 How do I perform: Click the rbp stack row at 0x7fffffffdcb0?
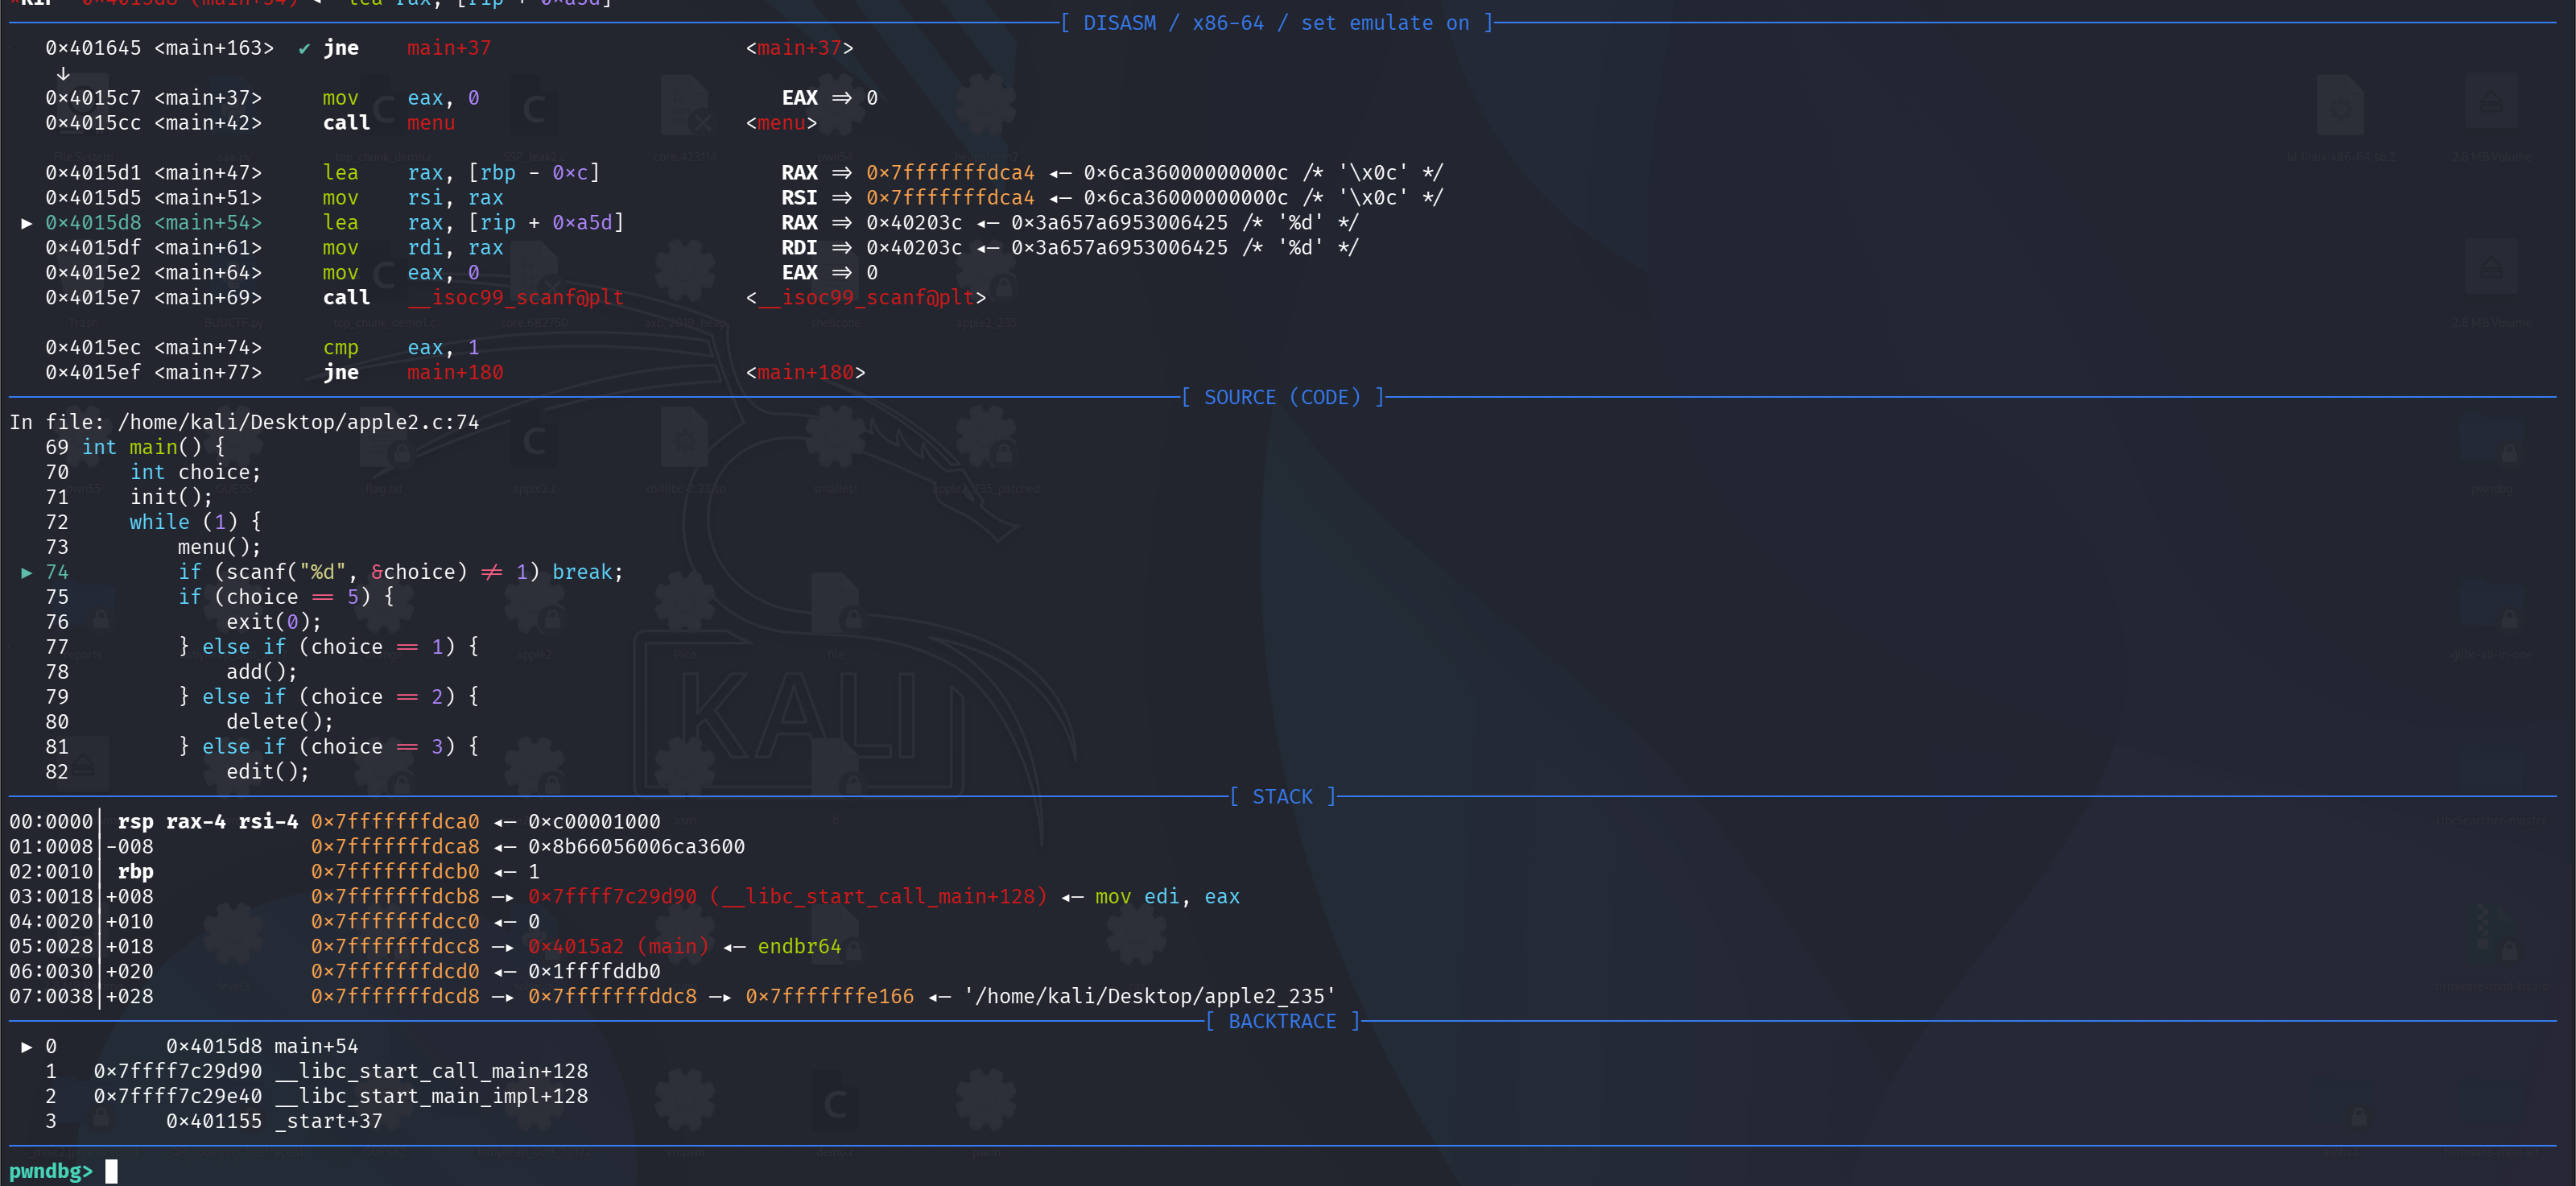274,872
